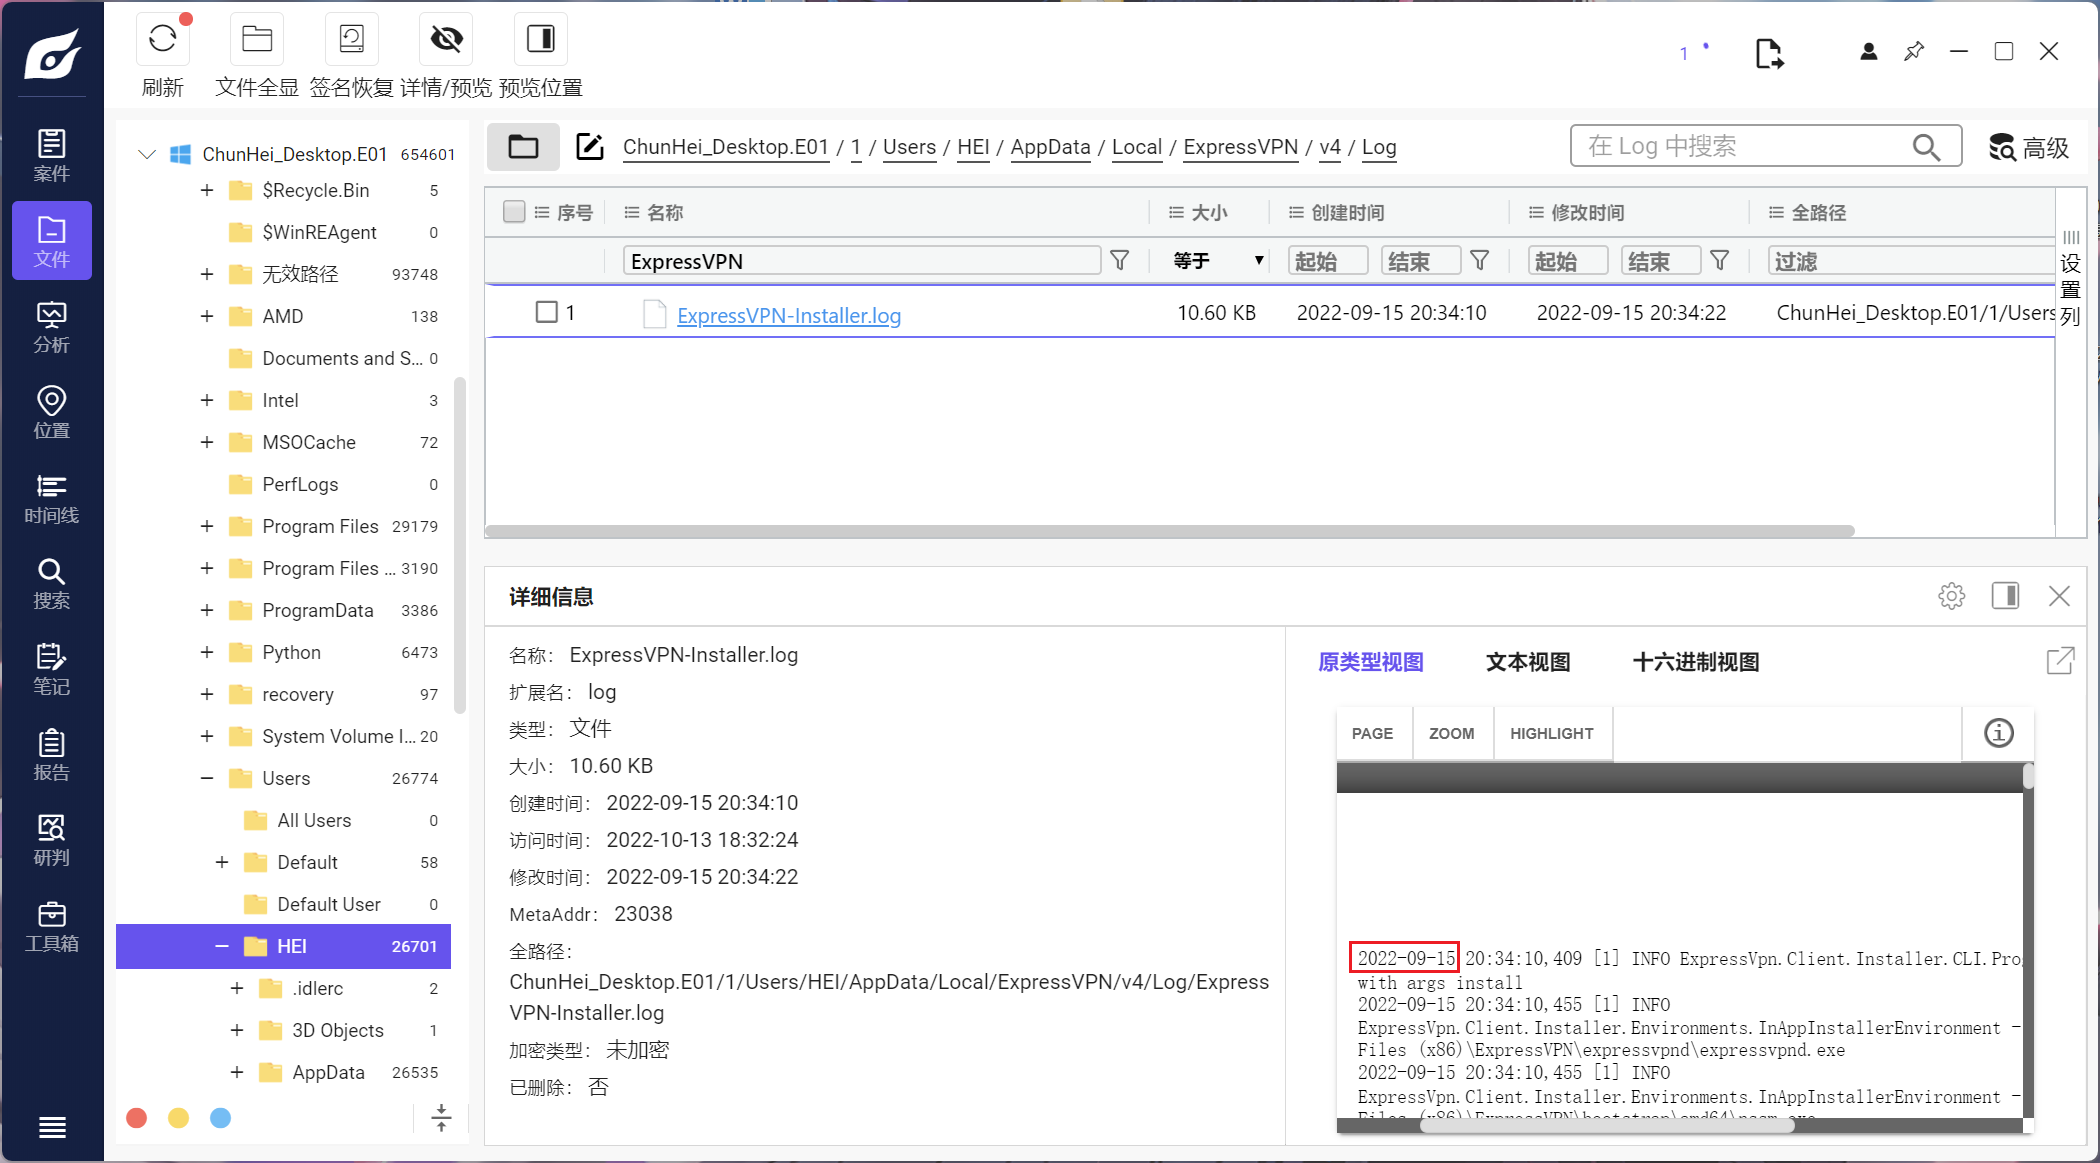Click the settings gear icon in detail panel
2100x1163 pixels.
[1951, 596]
